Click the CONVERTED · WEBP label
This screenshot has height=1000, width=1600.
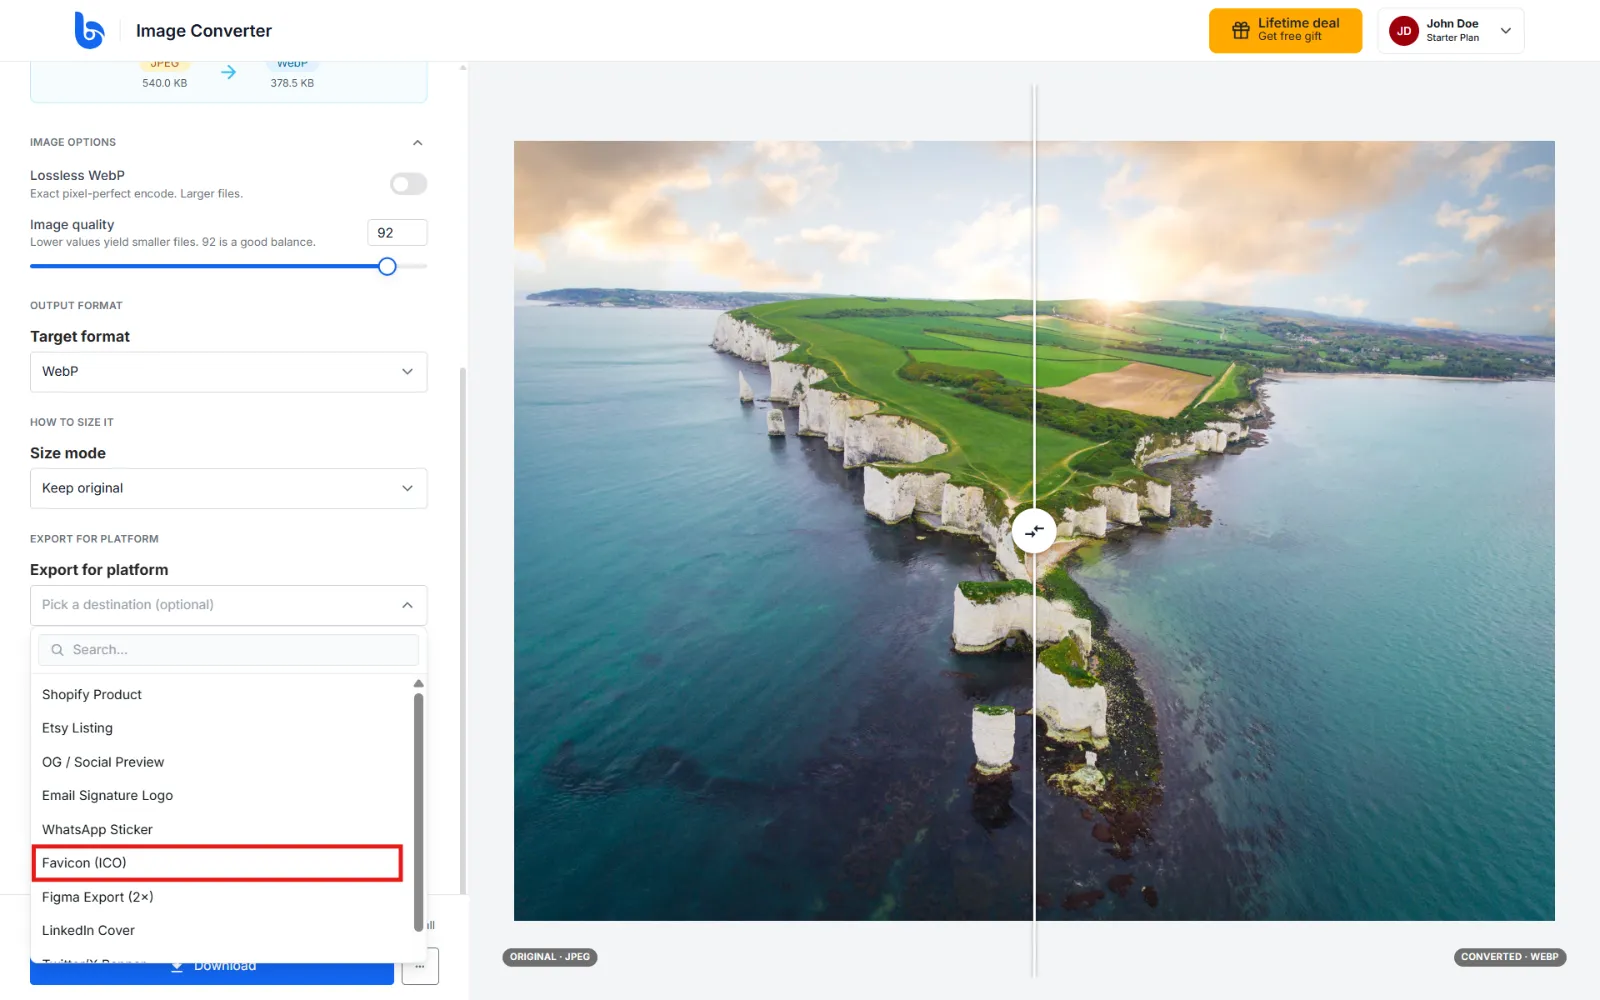1510,957
